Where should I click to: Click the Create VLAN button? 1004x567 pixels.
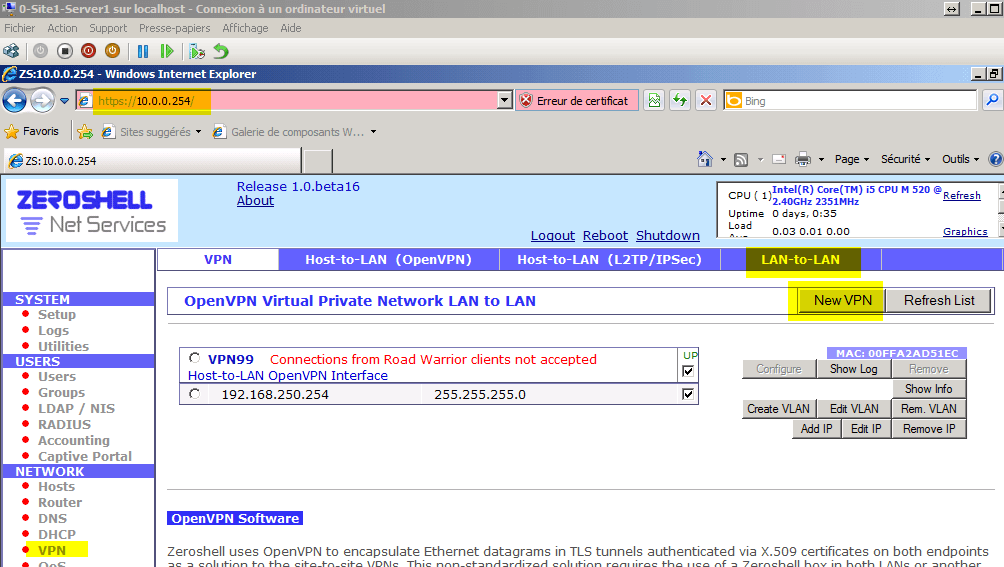click(x=778, y=409)
